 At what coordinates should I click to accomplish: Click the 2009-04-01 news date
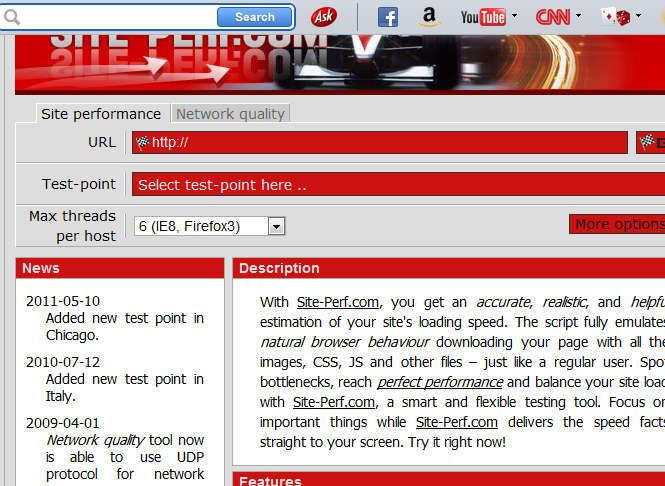coord(63,423)
